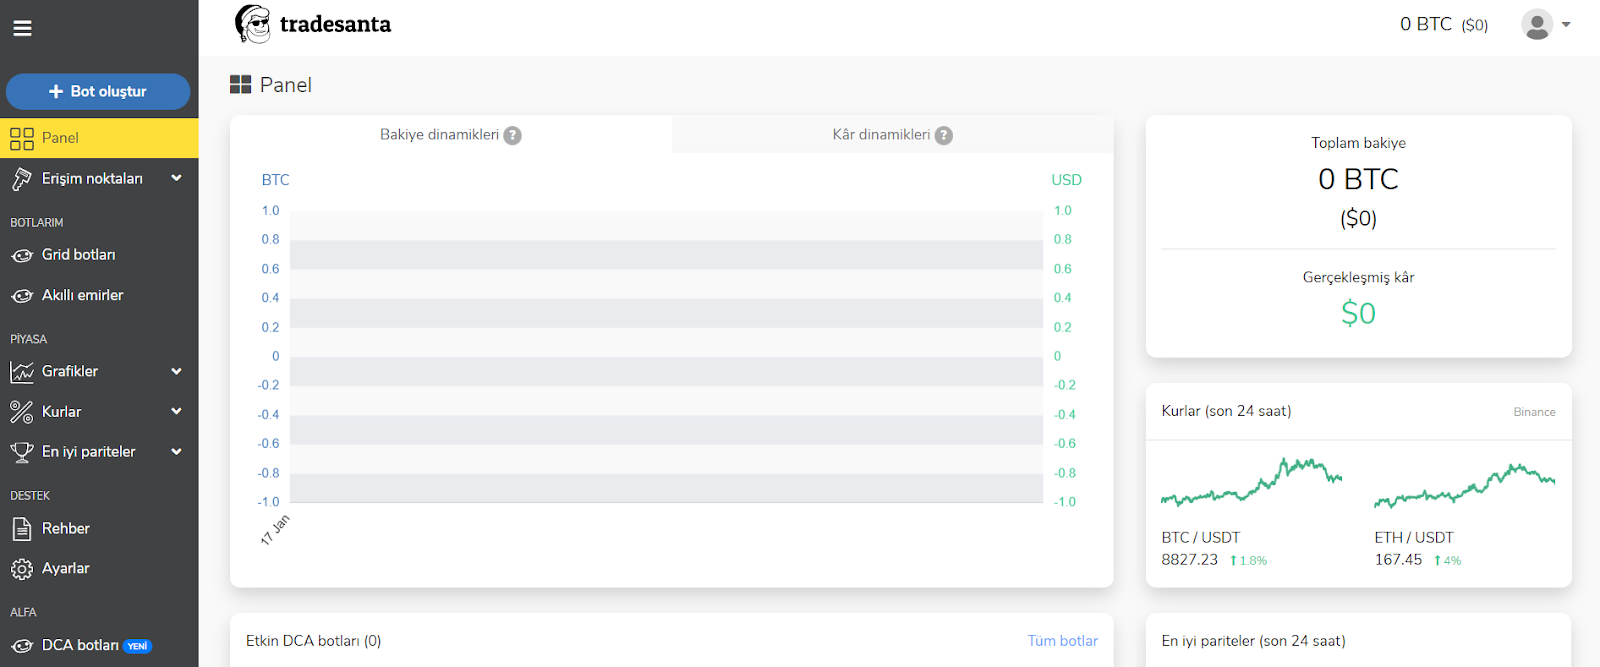Viewport: 1600px width, 667px height.
Task: Click the En iyi pariteler (son 24 saat) heading
Action: point(1253,641)
